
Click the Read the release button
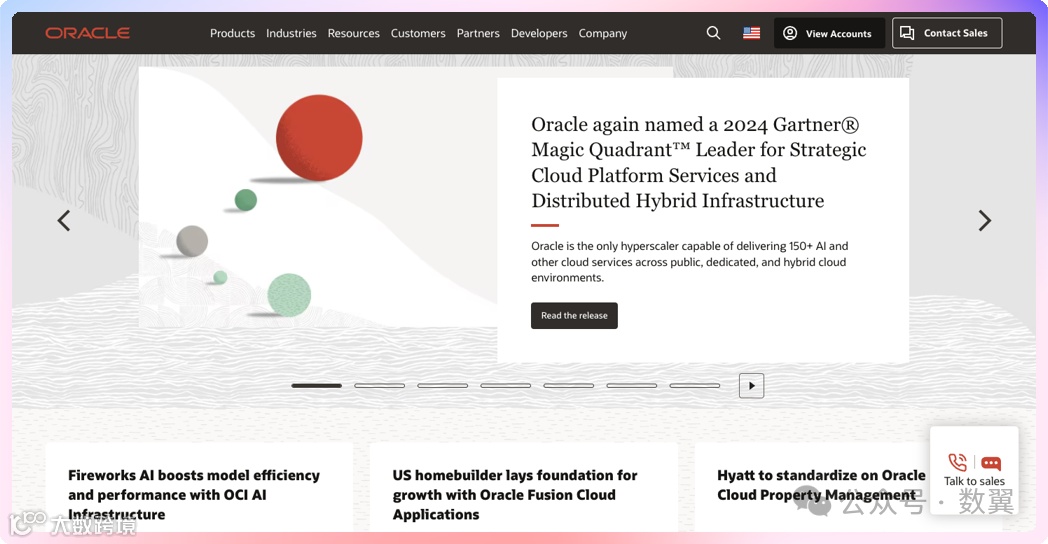click(x=574, y=315)
